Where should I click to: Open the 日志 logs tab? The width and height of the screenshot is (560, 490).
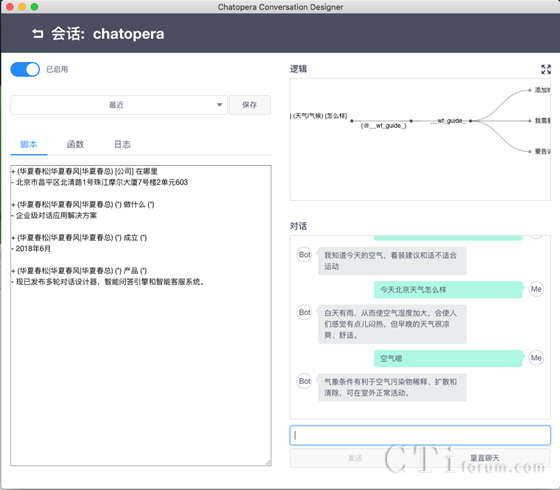click(122, 144)
